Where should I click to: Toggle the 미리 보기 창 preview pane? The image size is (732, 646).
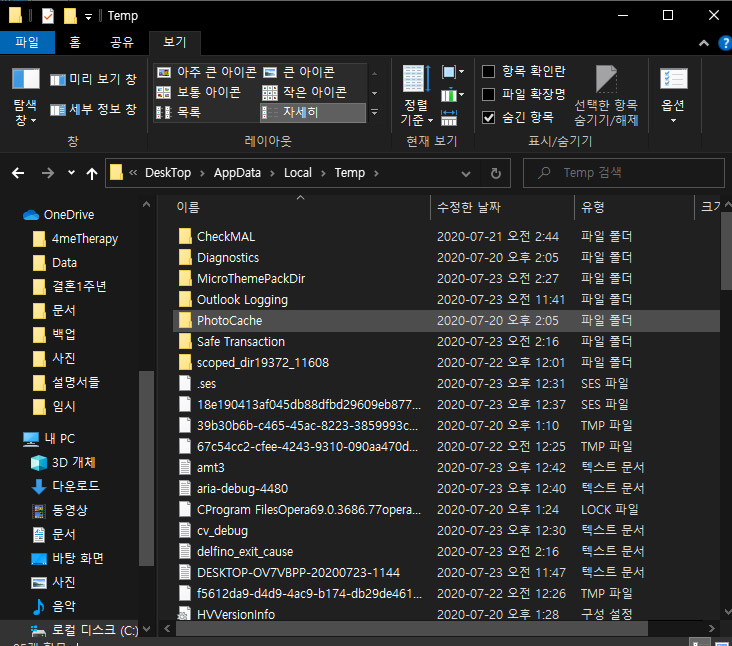pos(93,80)
